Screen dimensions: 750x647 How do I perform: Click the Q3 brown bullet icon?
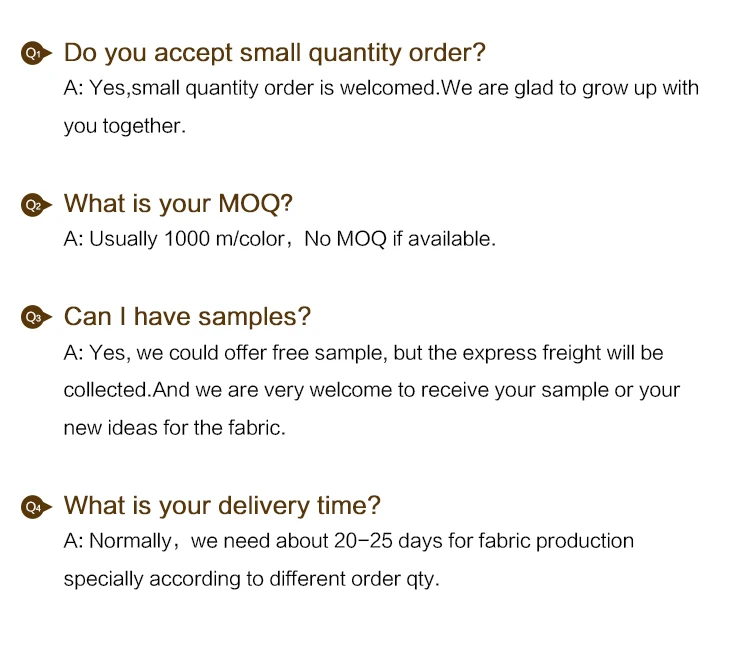36,317
